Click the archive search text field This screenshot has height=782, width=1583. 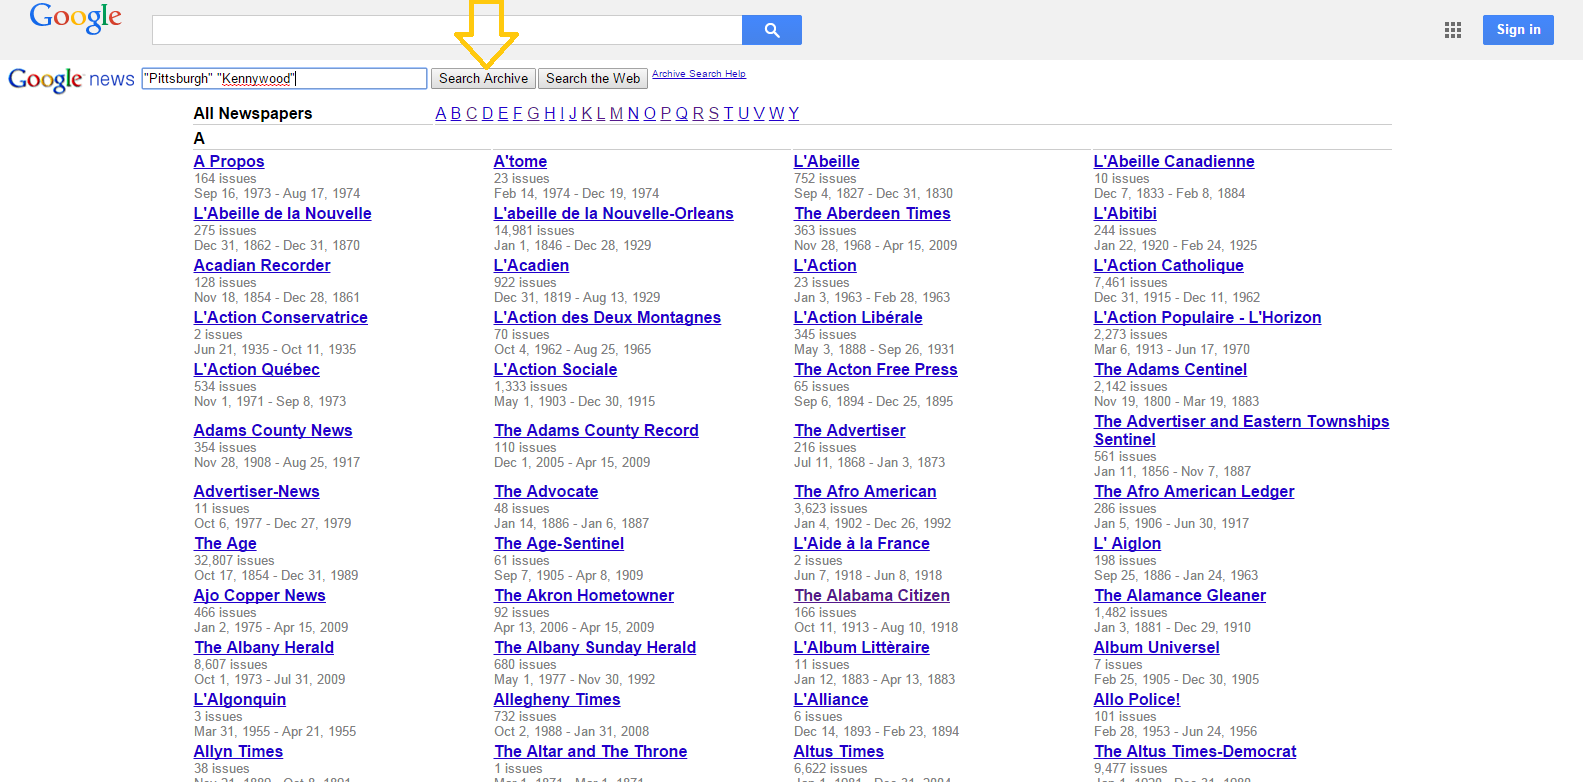tap(284, 79)
